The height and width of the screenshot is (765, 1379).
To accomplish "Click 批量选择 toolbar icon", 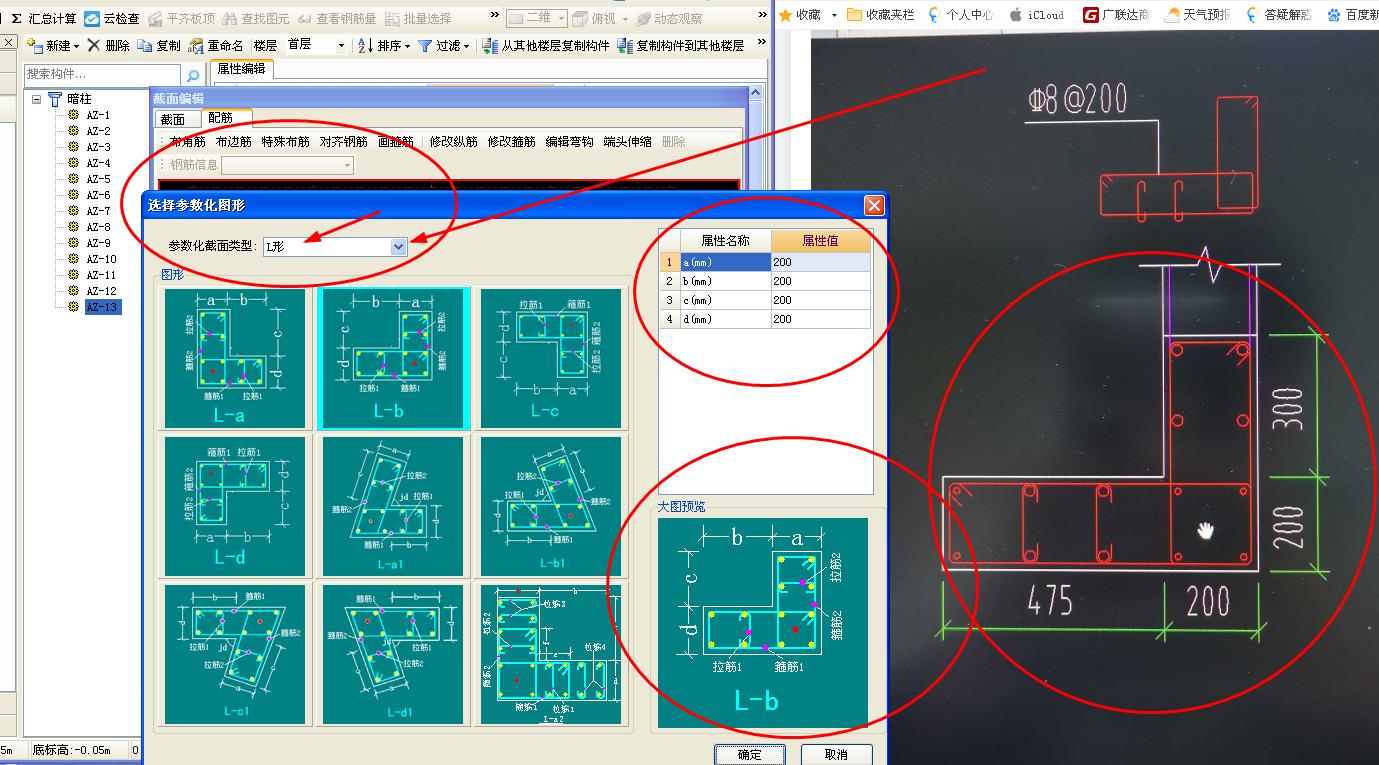I will point(393,18).
